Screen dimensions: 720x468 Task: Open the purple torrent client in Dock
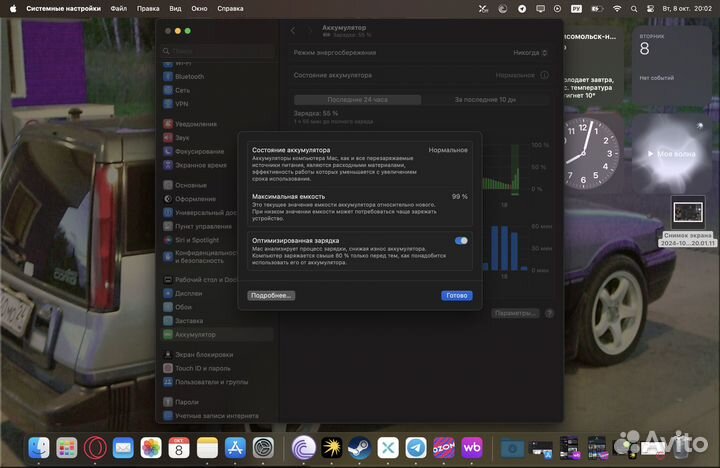pos(304,448)
